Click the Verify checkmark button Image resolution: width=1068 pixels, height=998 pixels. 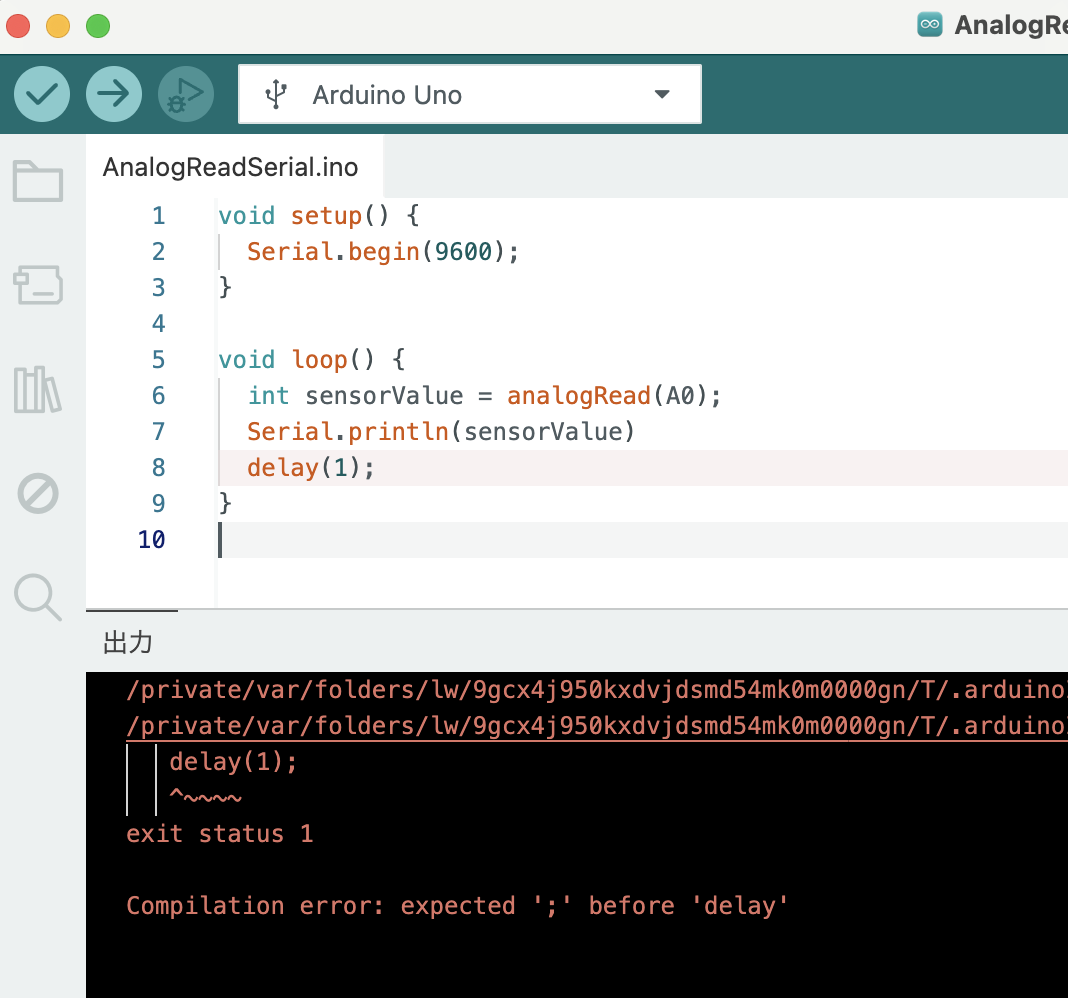pos(42,94)
